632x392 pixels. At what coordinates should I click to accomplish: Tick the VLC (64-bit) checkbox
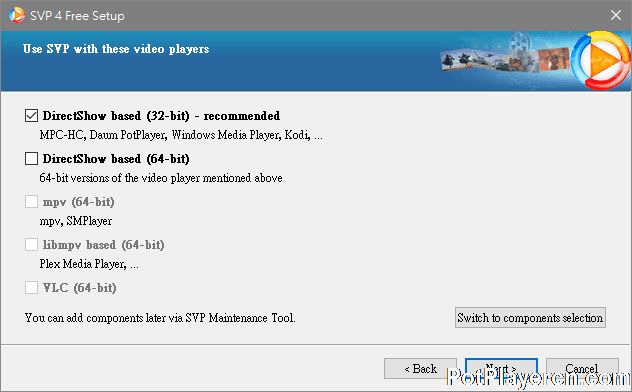[x=31, y=288]
